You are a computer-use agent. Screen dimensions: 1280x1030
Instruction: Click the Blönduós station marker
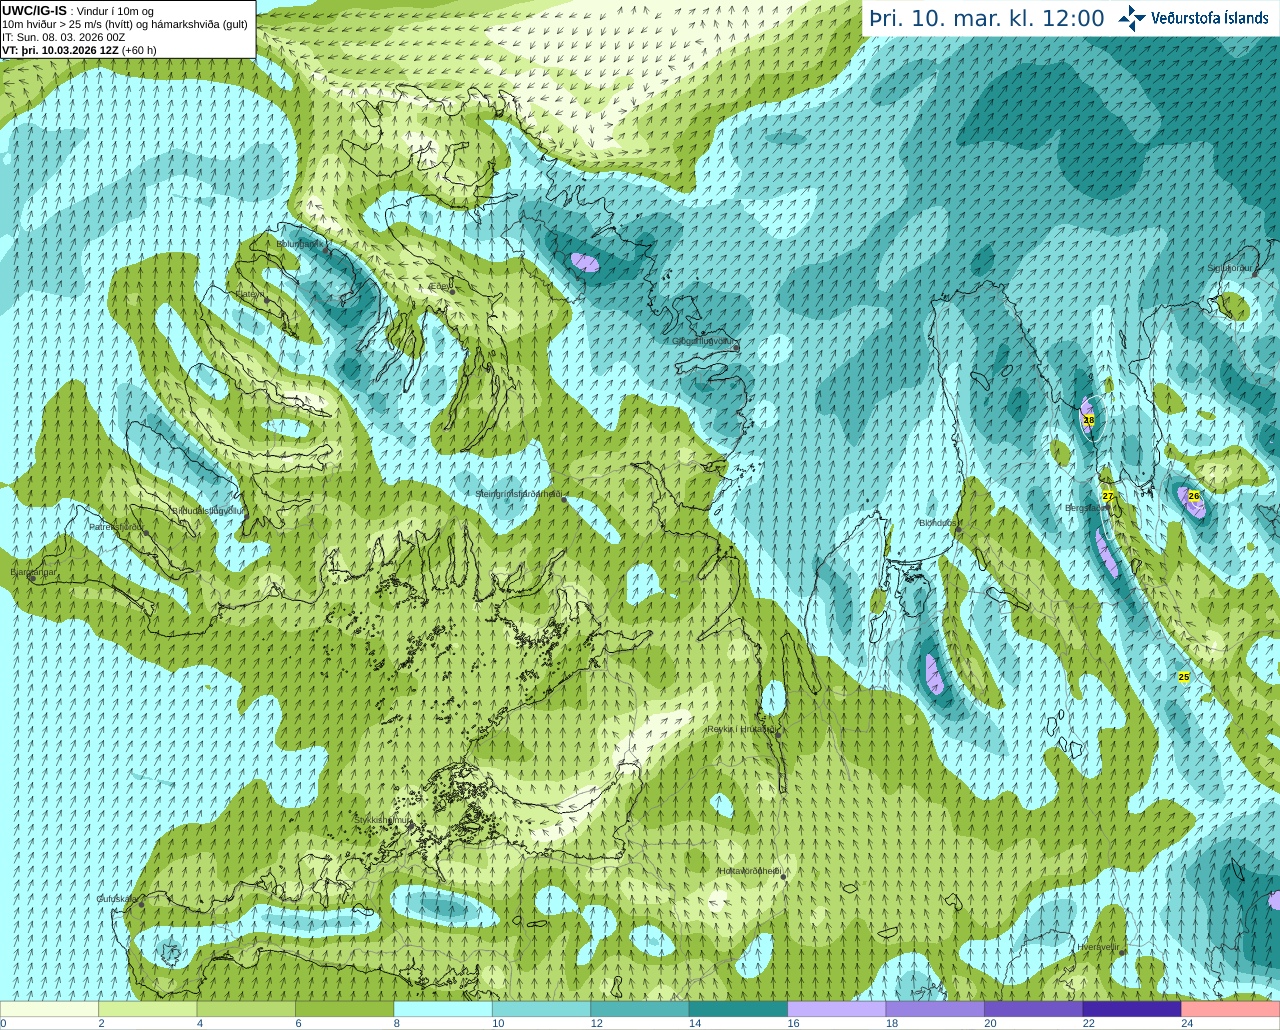pos(958,530)
